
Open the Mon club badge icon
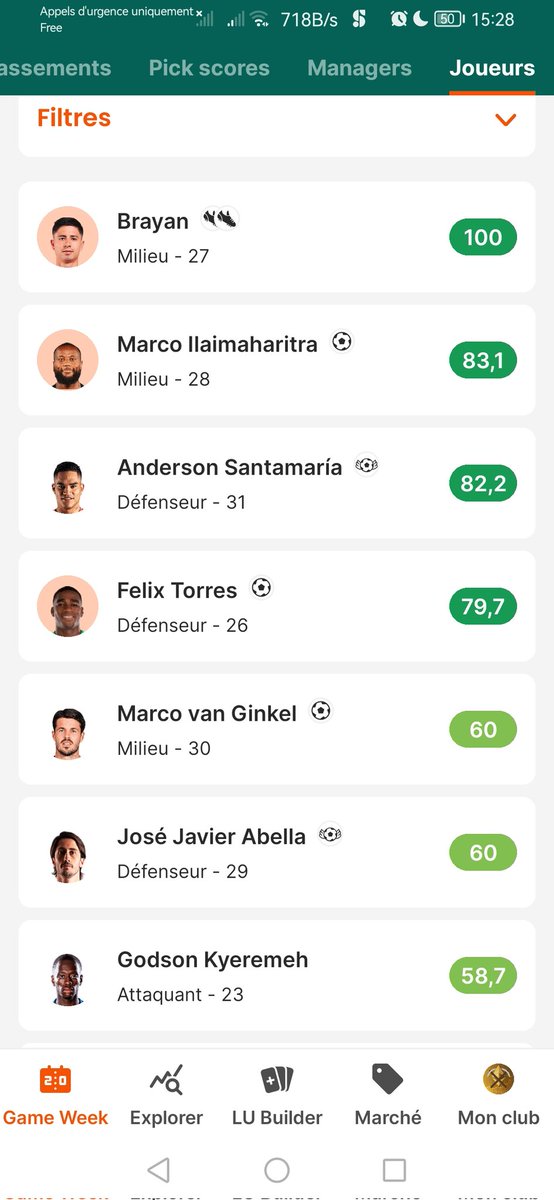point(498,1080)
